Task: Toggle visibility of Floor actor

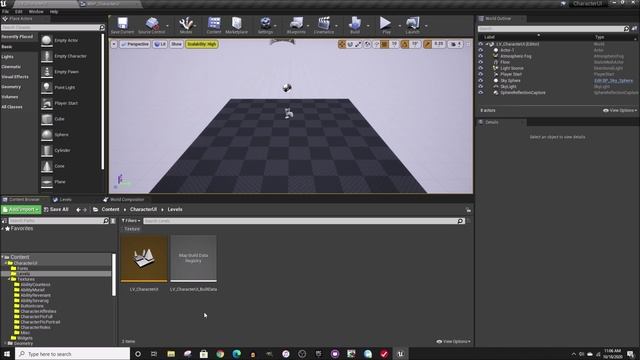Action: (480, 62)
